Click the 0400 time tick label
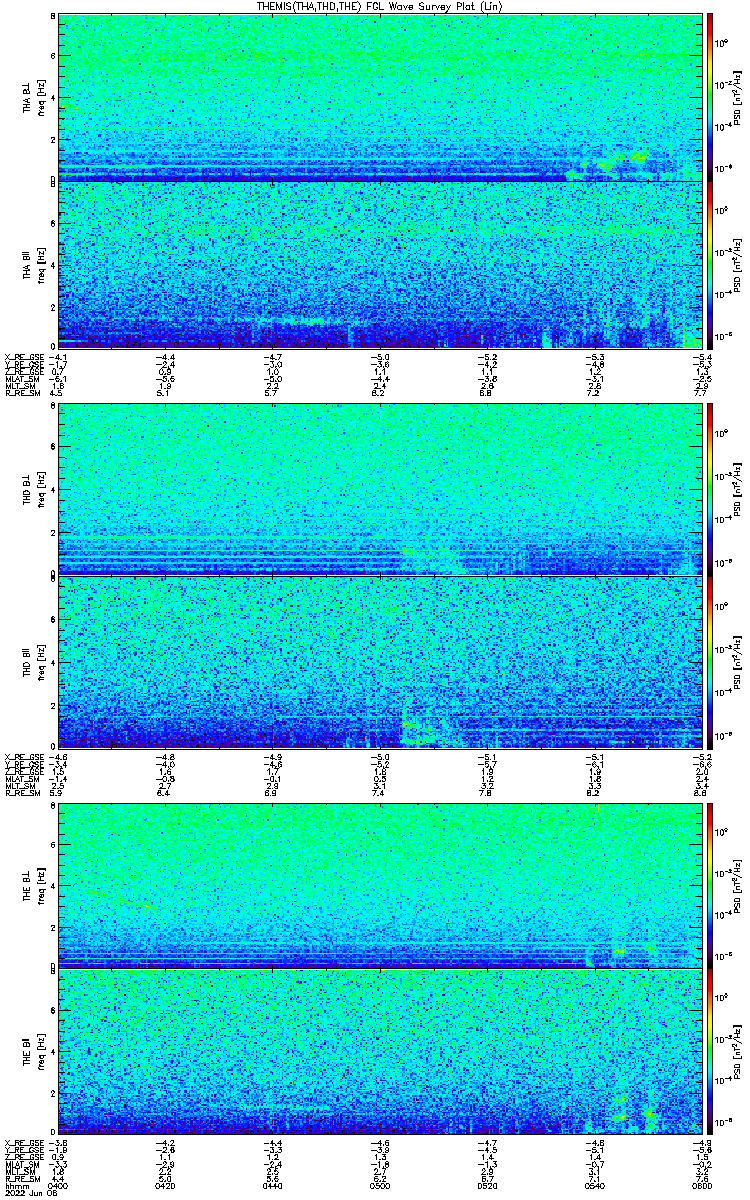 [x=59, y=1185]
